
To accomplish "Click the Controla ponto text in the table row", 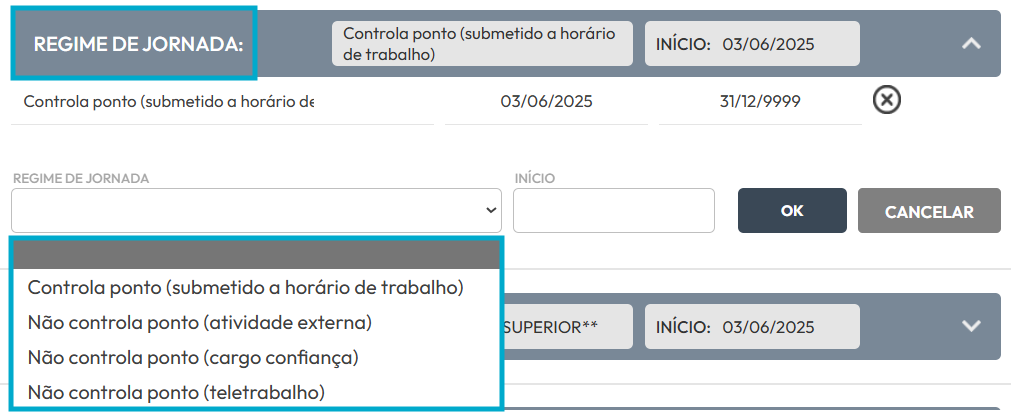I will tap(169, 101).
